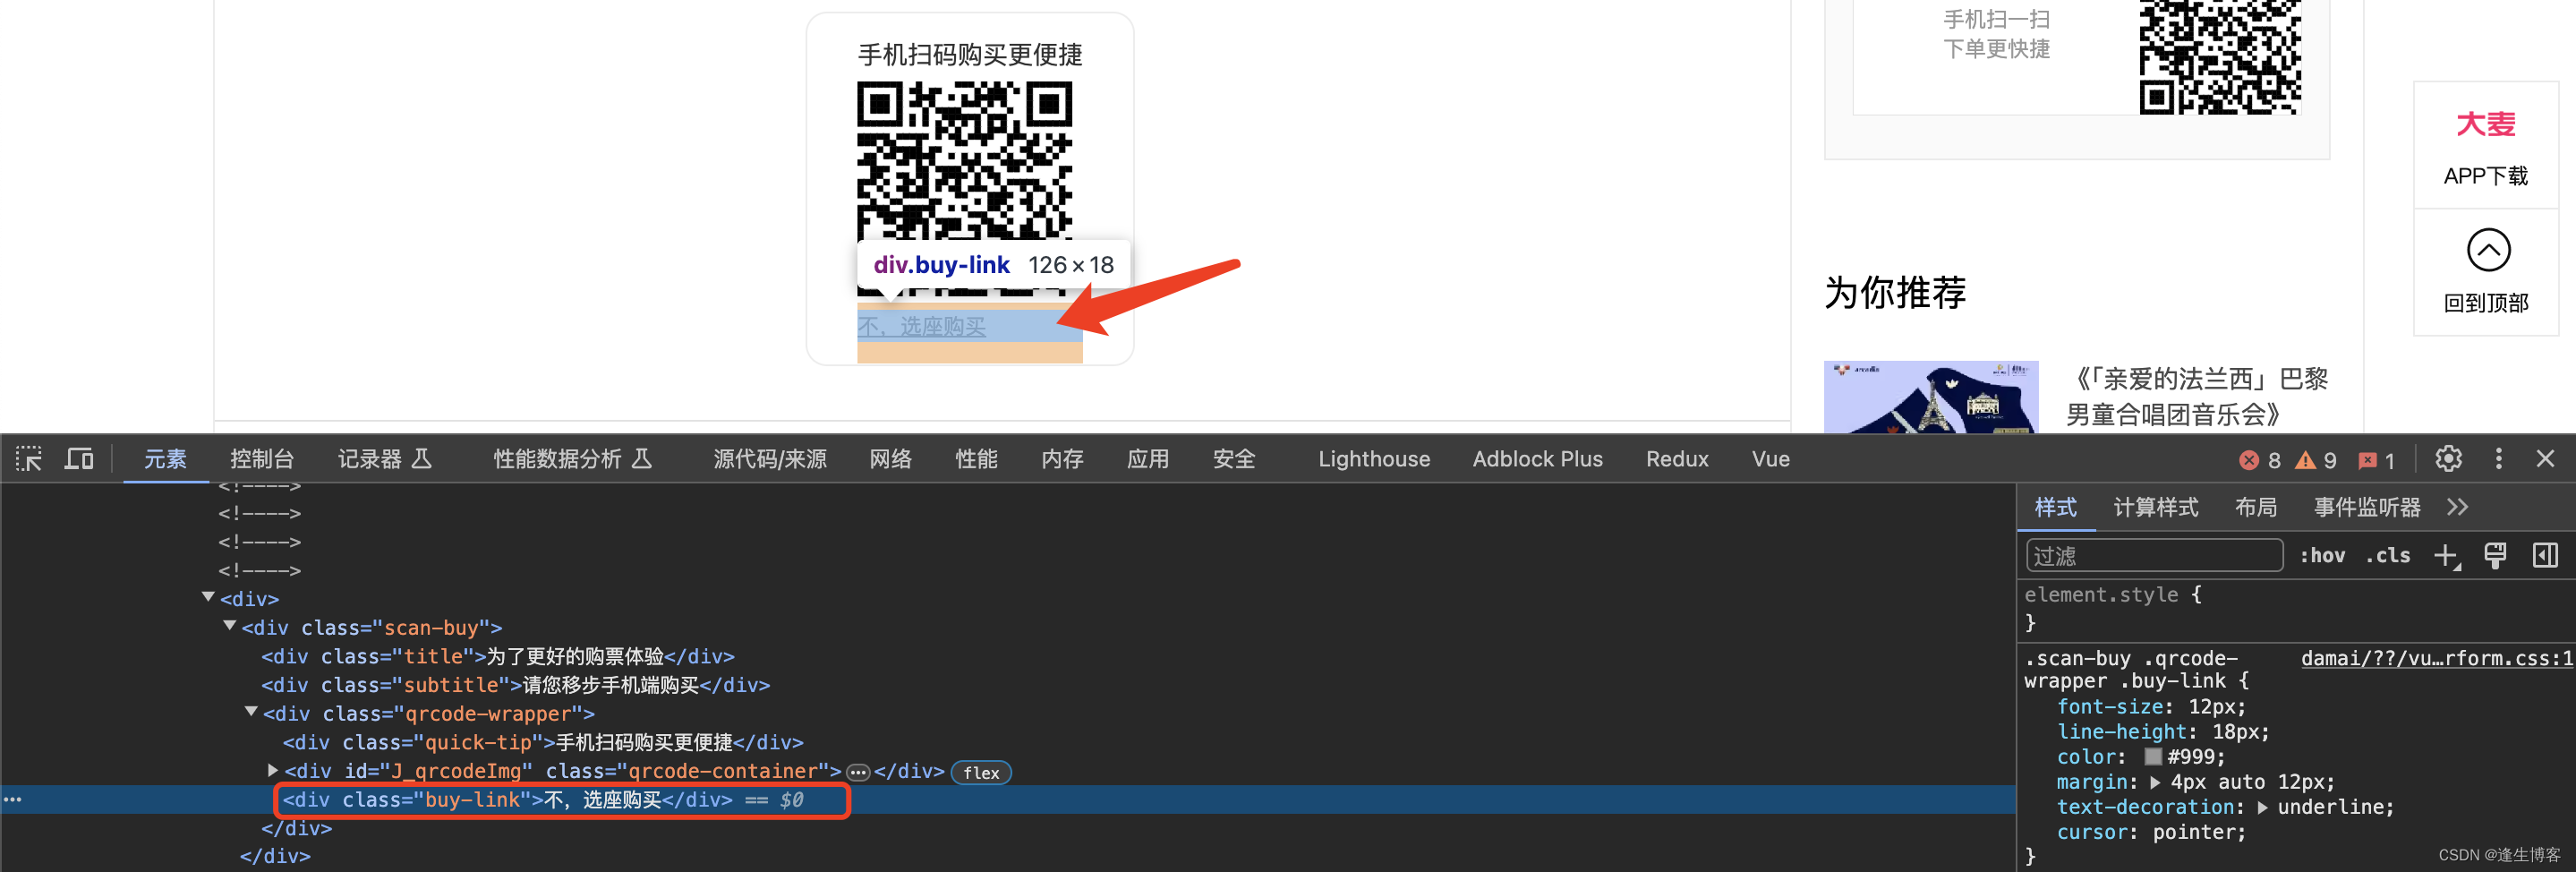Click the warnings count triangle indicator
Image resolution: width=2576 pixels, height=872 pixels.
[x=2316, y=460]
